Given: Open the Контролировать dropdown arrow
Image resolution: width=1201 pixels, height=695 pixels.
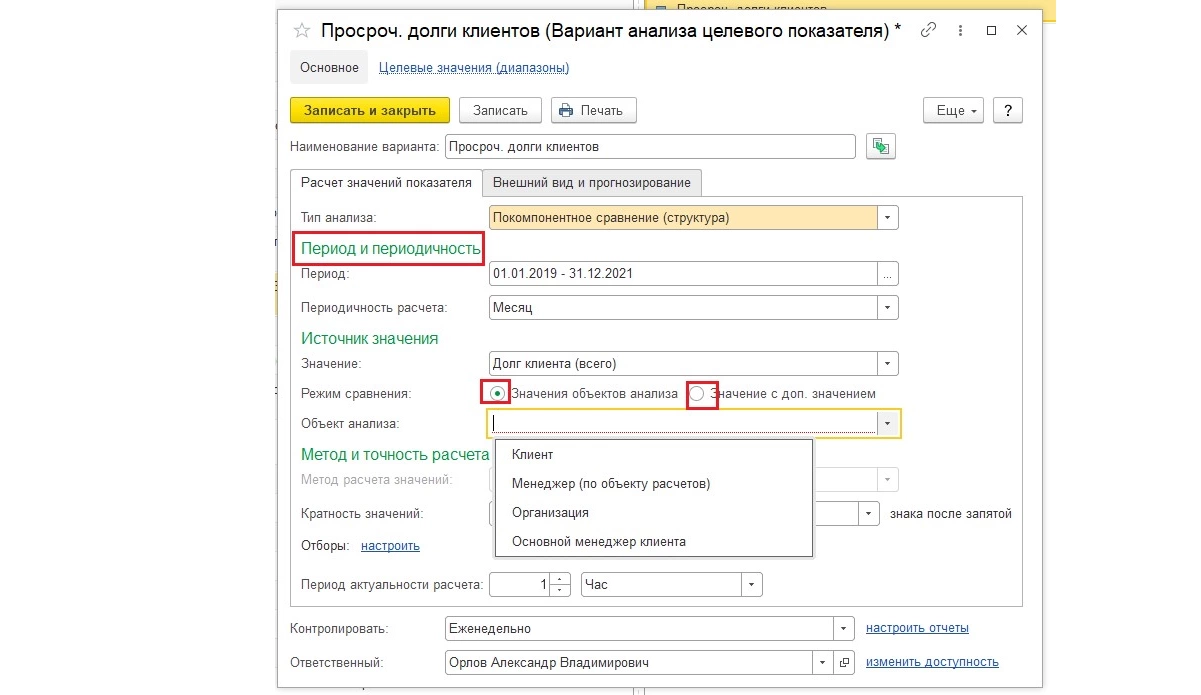Looking at the screenshot, I should click(844, 629).
